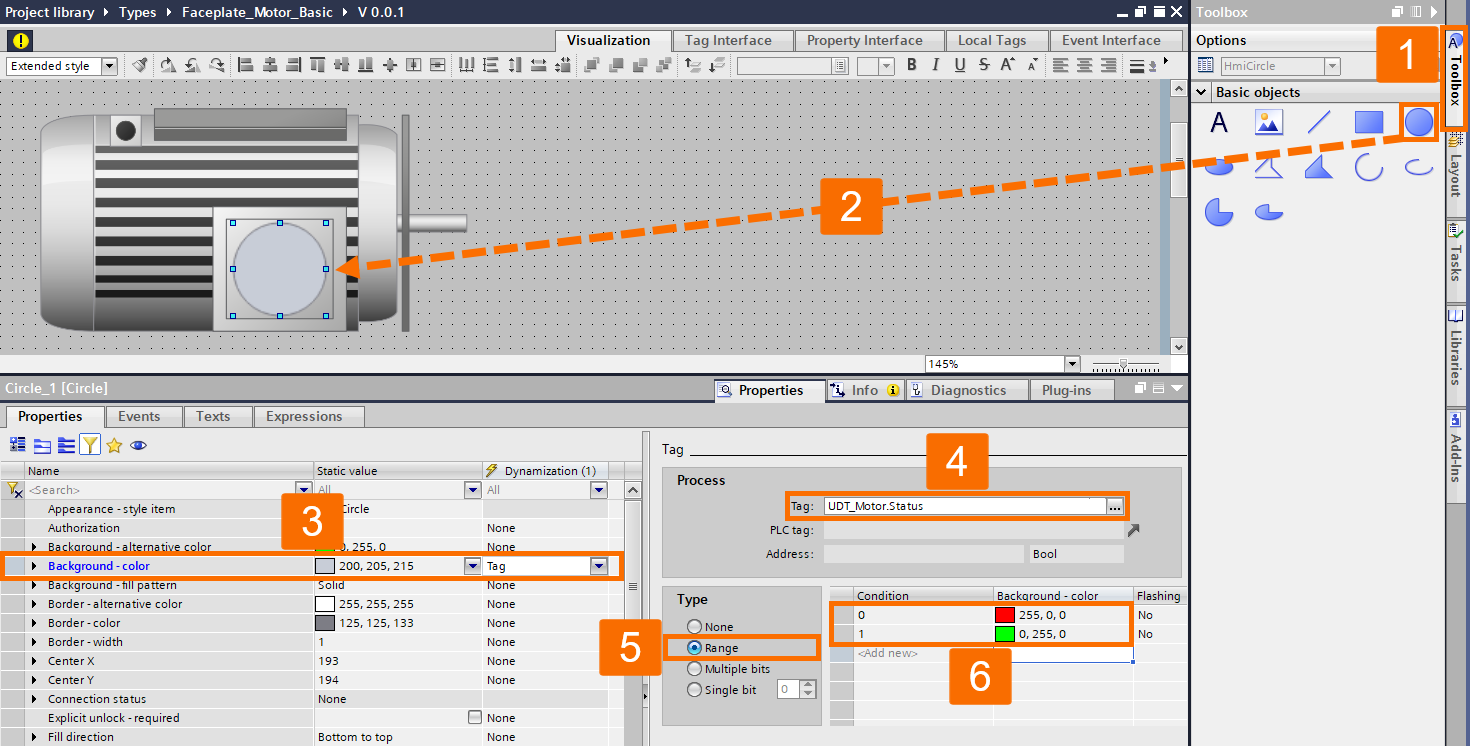Select the Rectangle tool in Basic objects

click(1367, 122)
